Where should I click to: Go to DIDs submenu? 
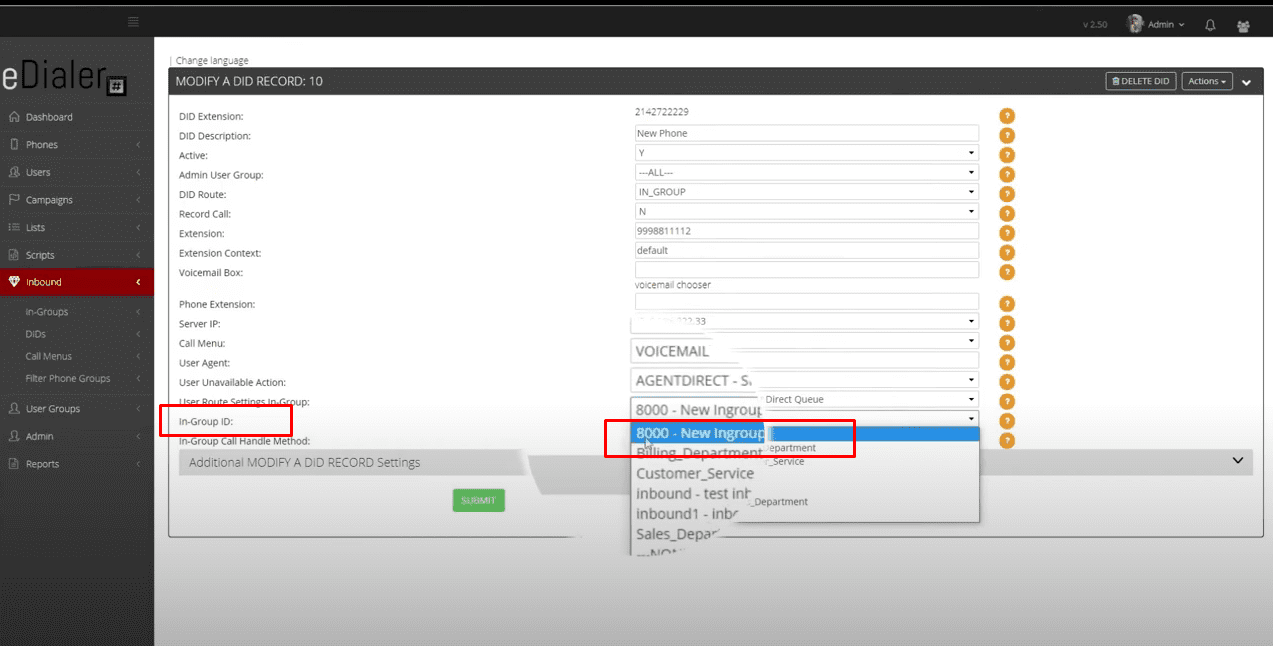tap(36, 334)
